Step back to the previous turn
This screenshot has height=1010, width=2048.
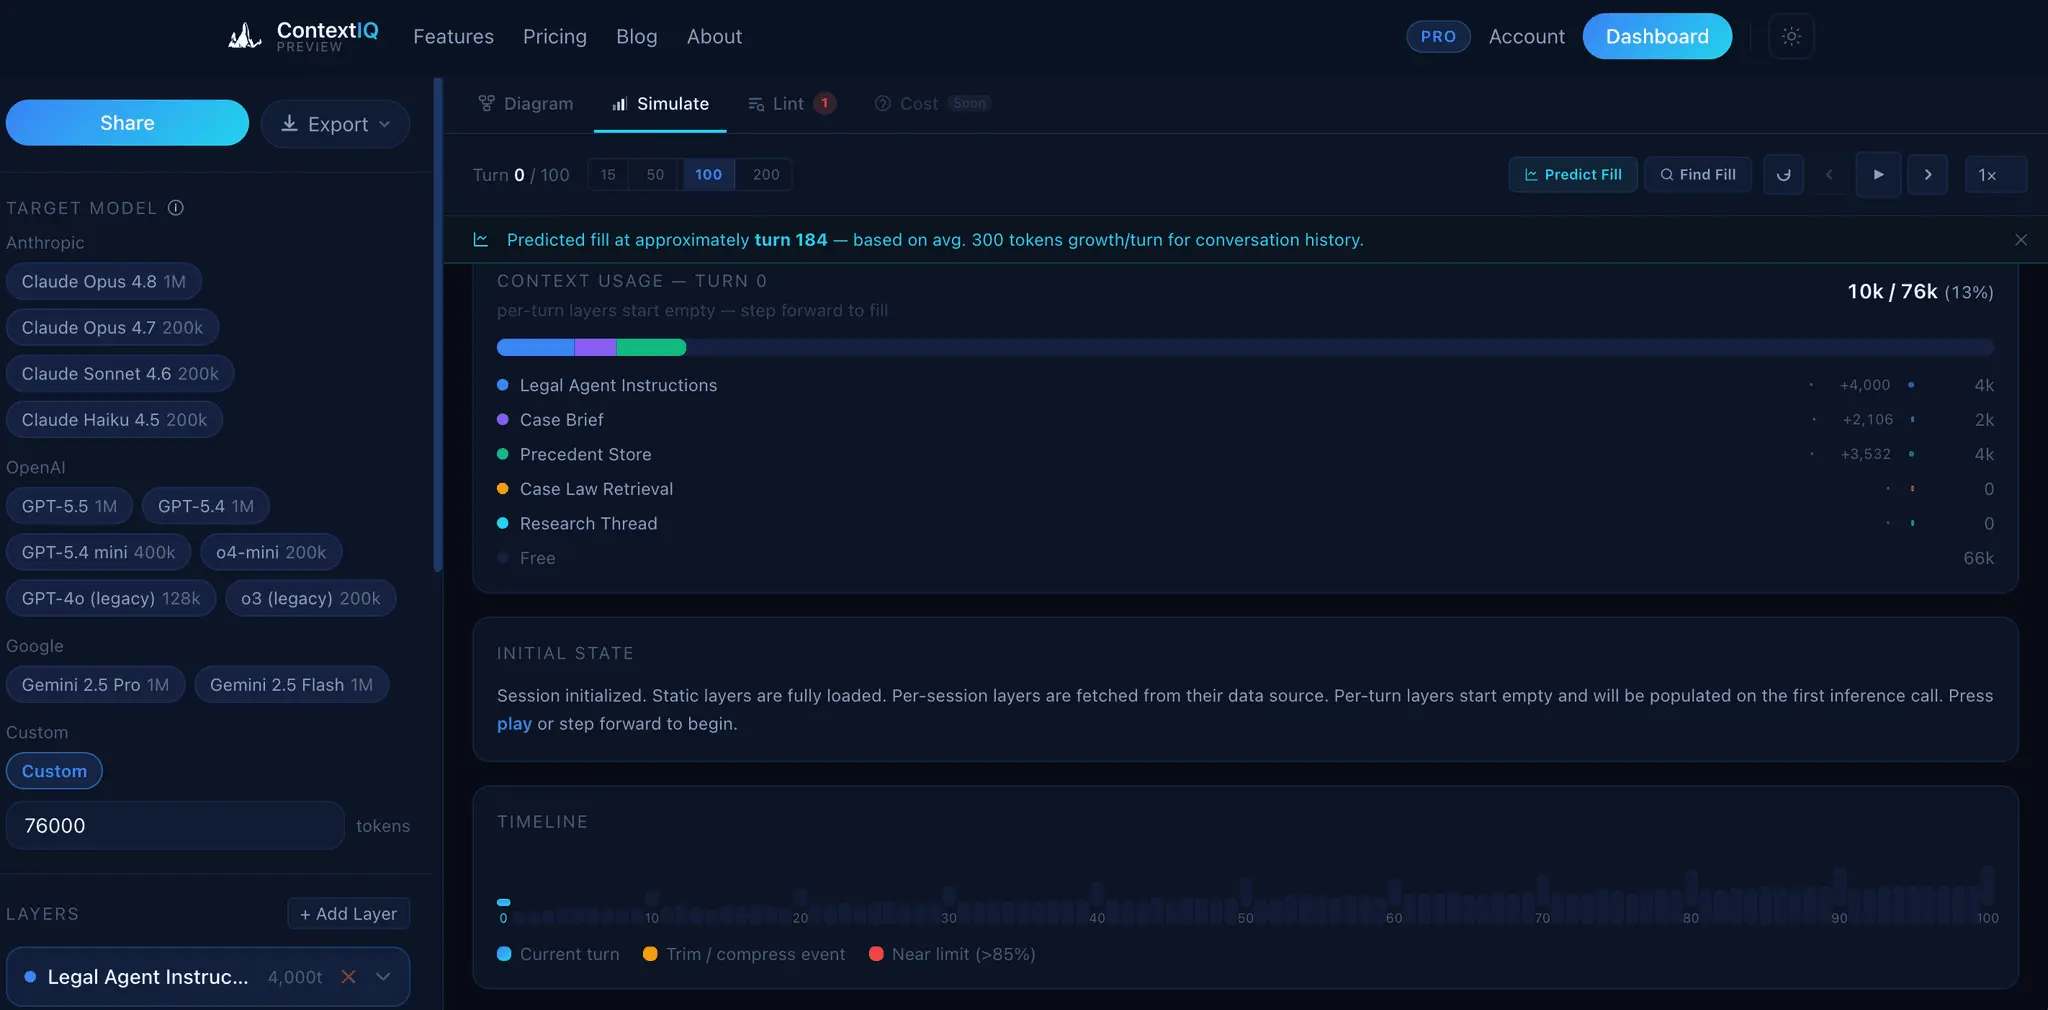click(x=1829, y=174)
